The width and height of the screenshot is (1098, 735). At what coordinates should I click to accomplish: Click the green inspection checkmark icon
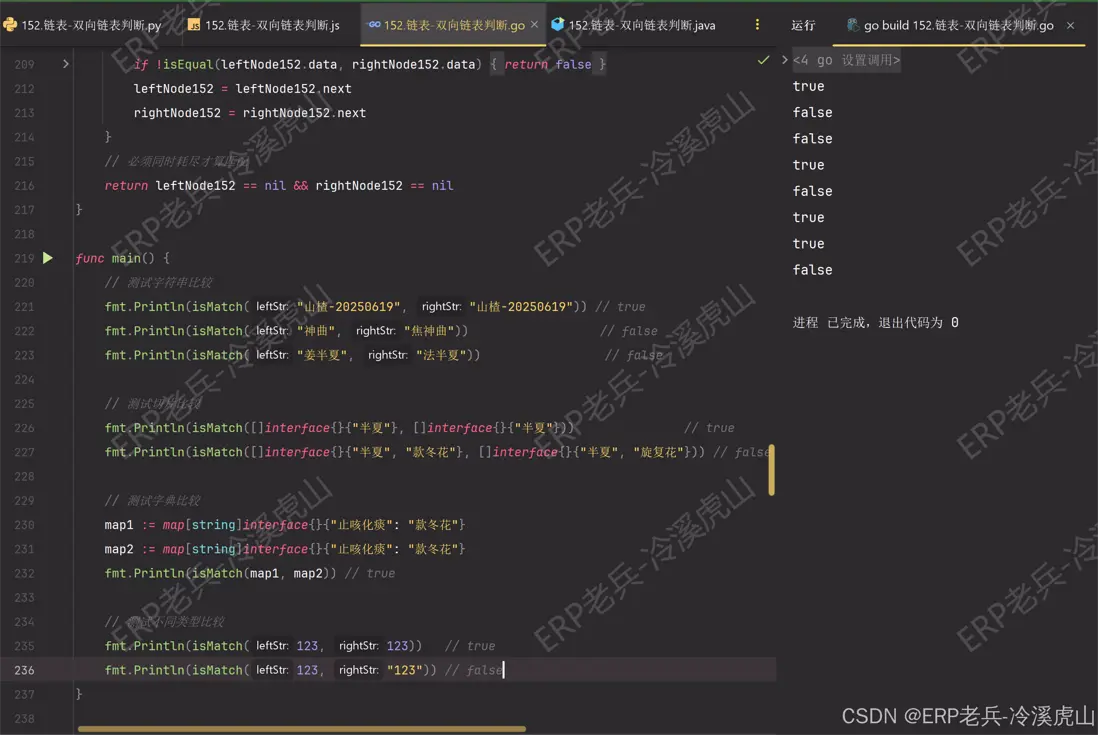pyautogui.click(x=763, y=60)
